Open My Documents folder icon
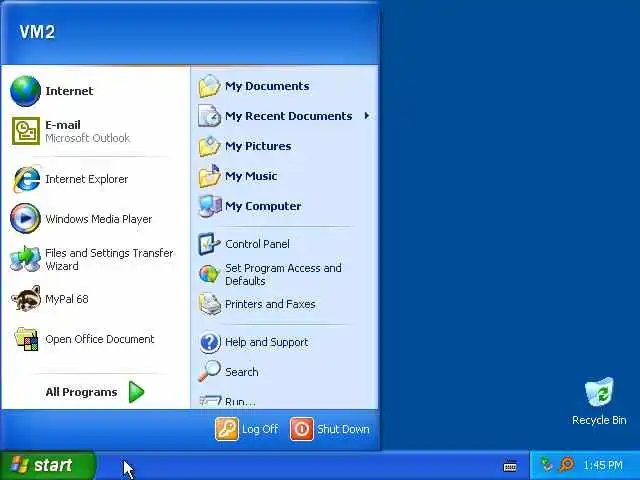640x480 pixels. point(209,86)
